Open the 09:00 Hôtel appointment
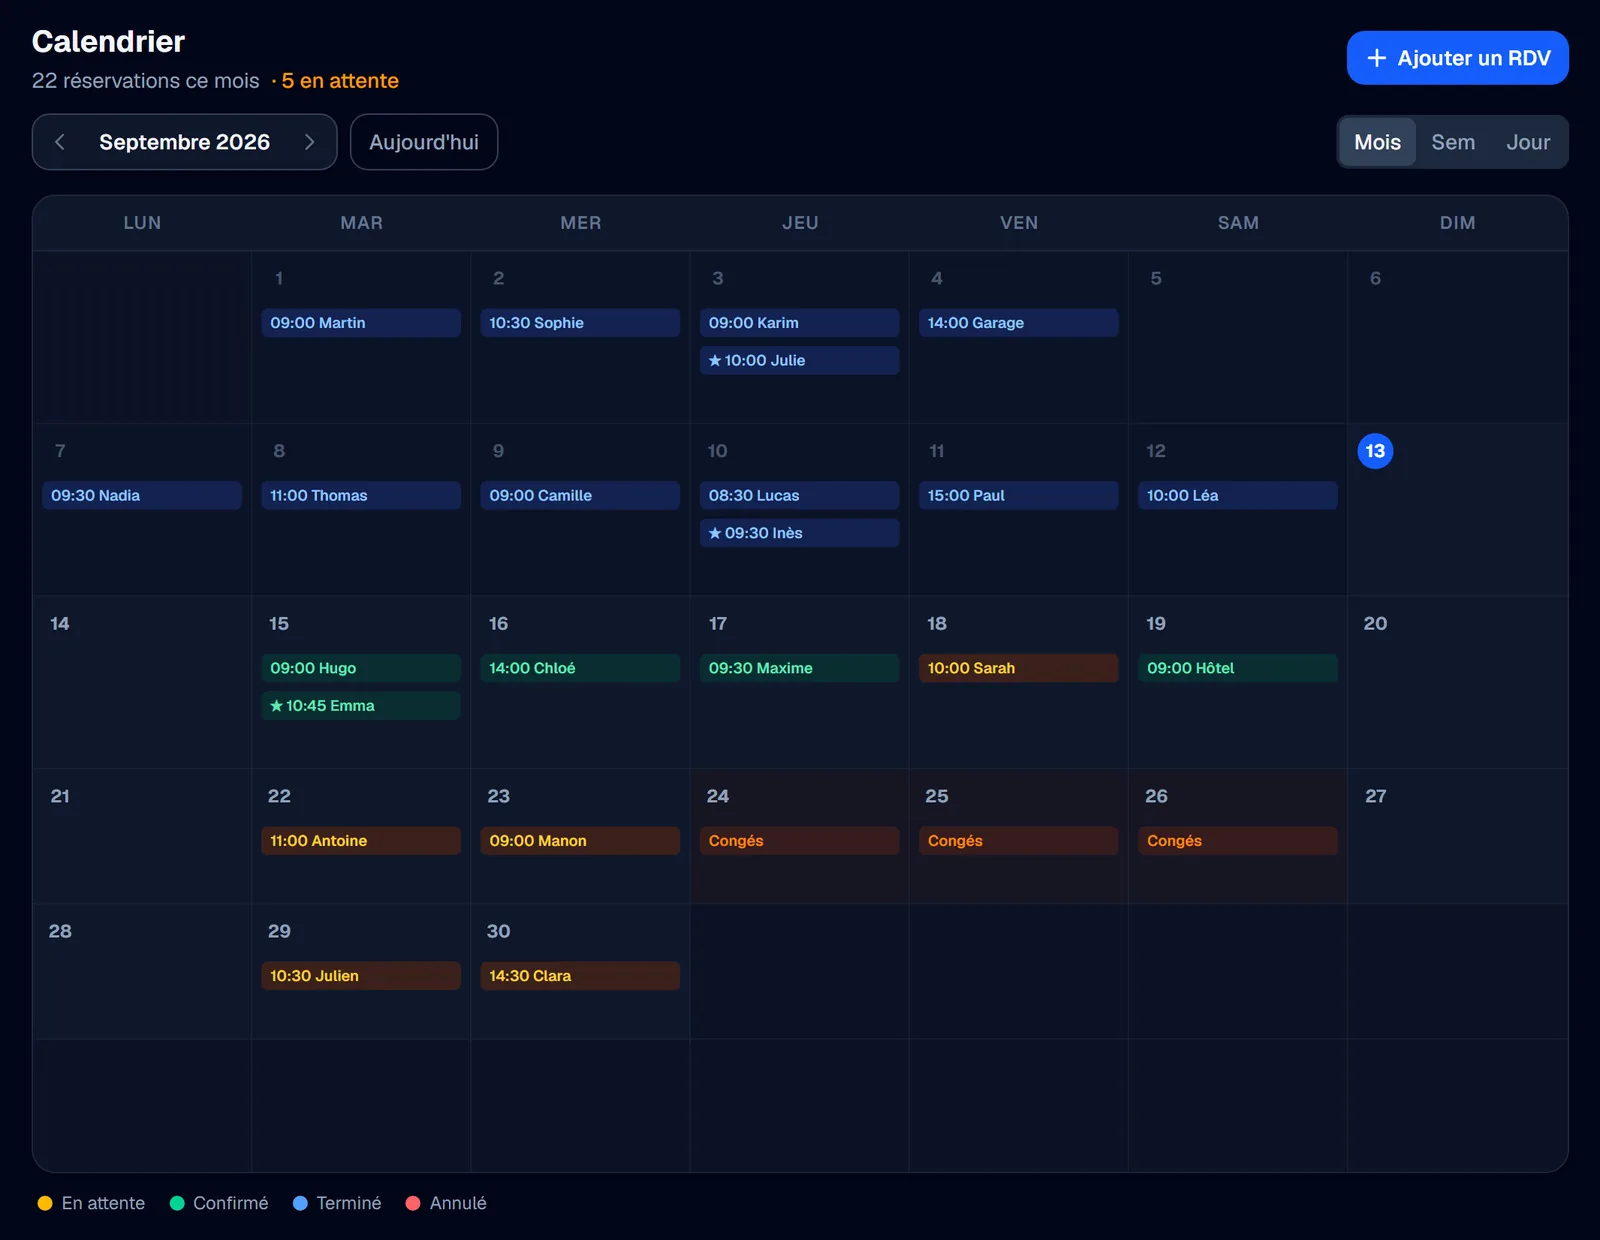The height and width of the screenshot is (1240, 1600). 1238,668
